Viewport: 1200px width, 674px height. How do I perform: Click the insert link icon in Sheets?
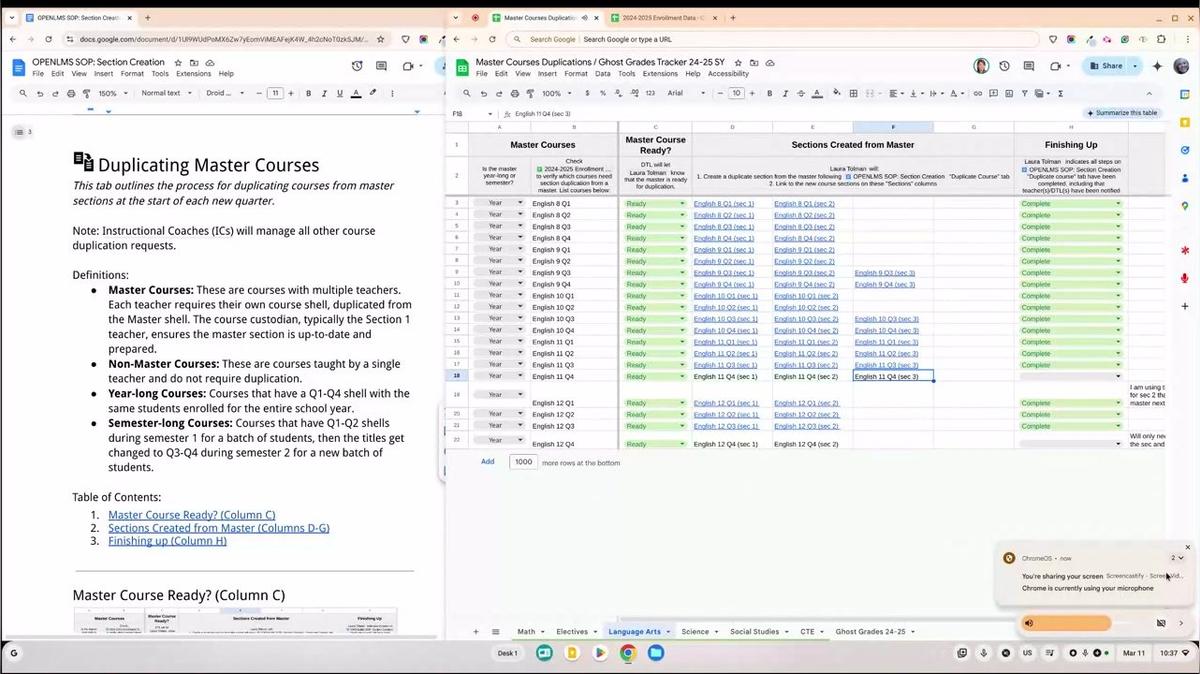point(979,93)
